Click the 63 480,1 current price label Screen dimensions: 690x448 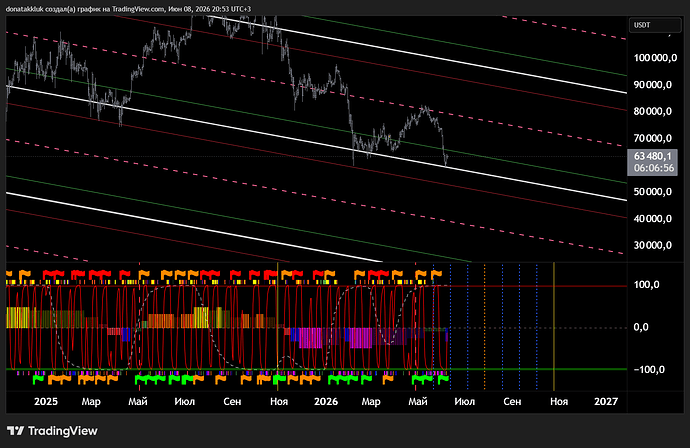tap(653, 156)
